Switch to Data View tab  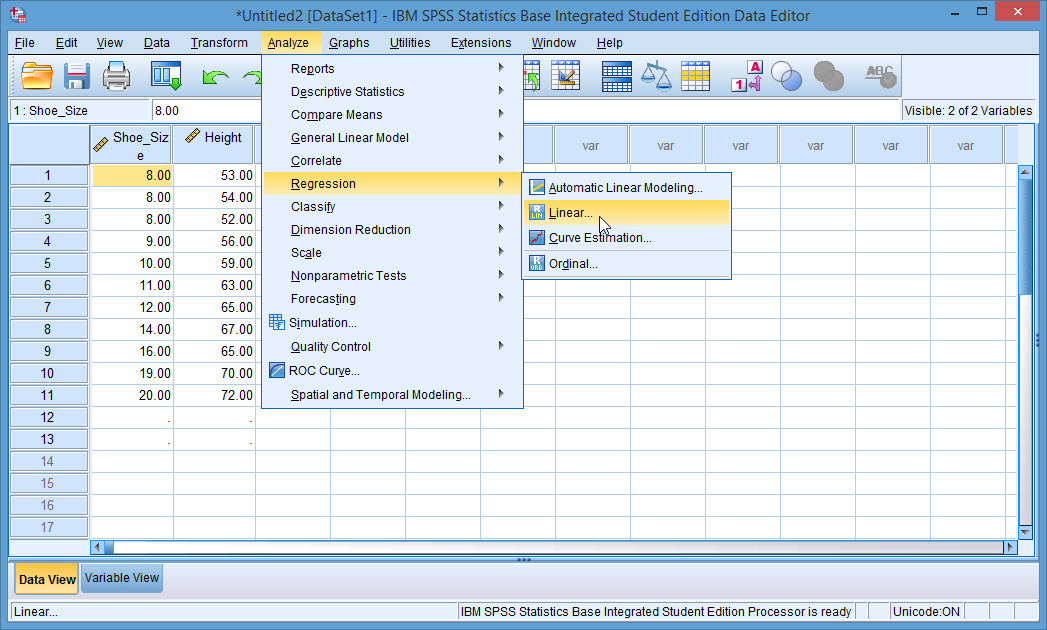[47, 579]
